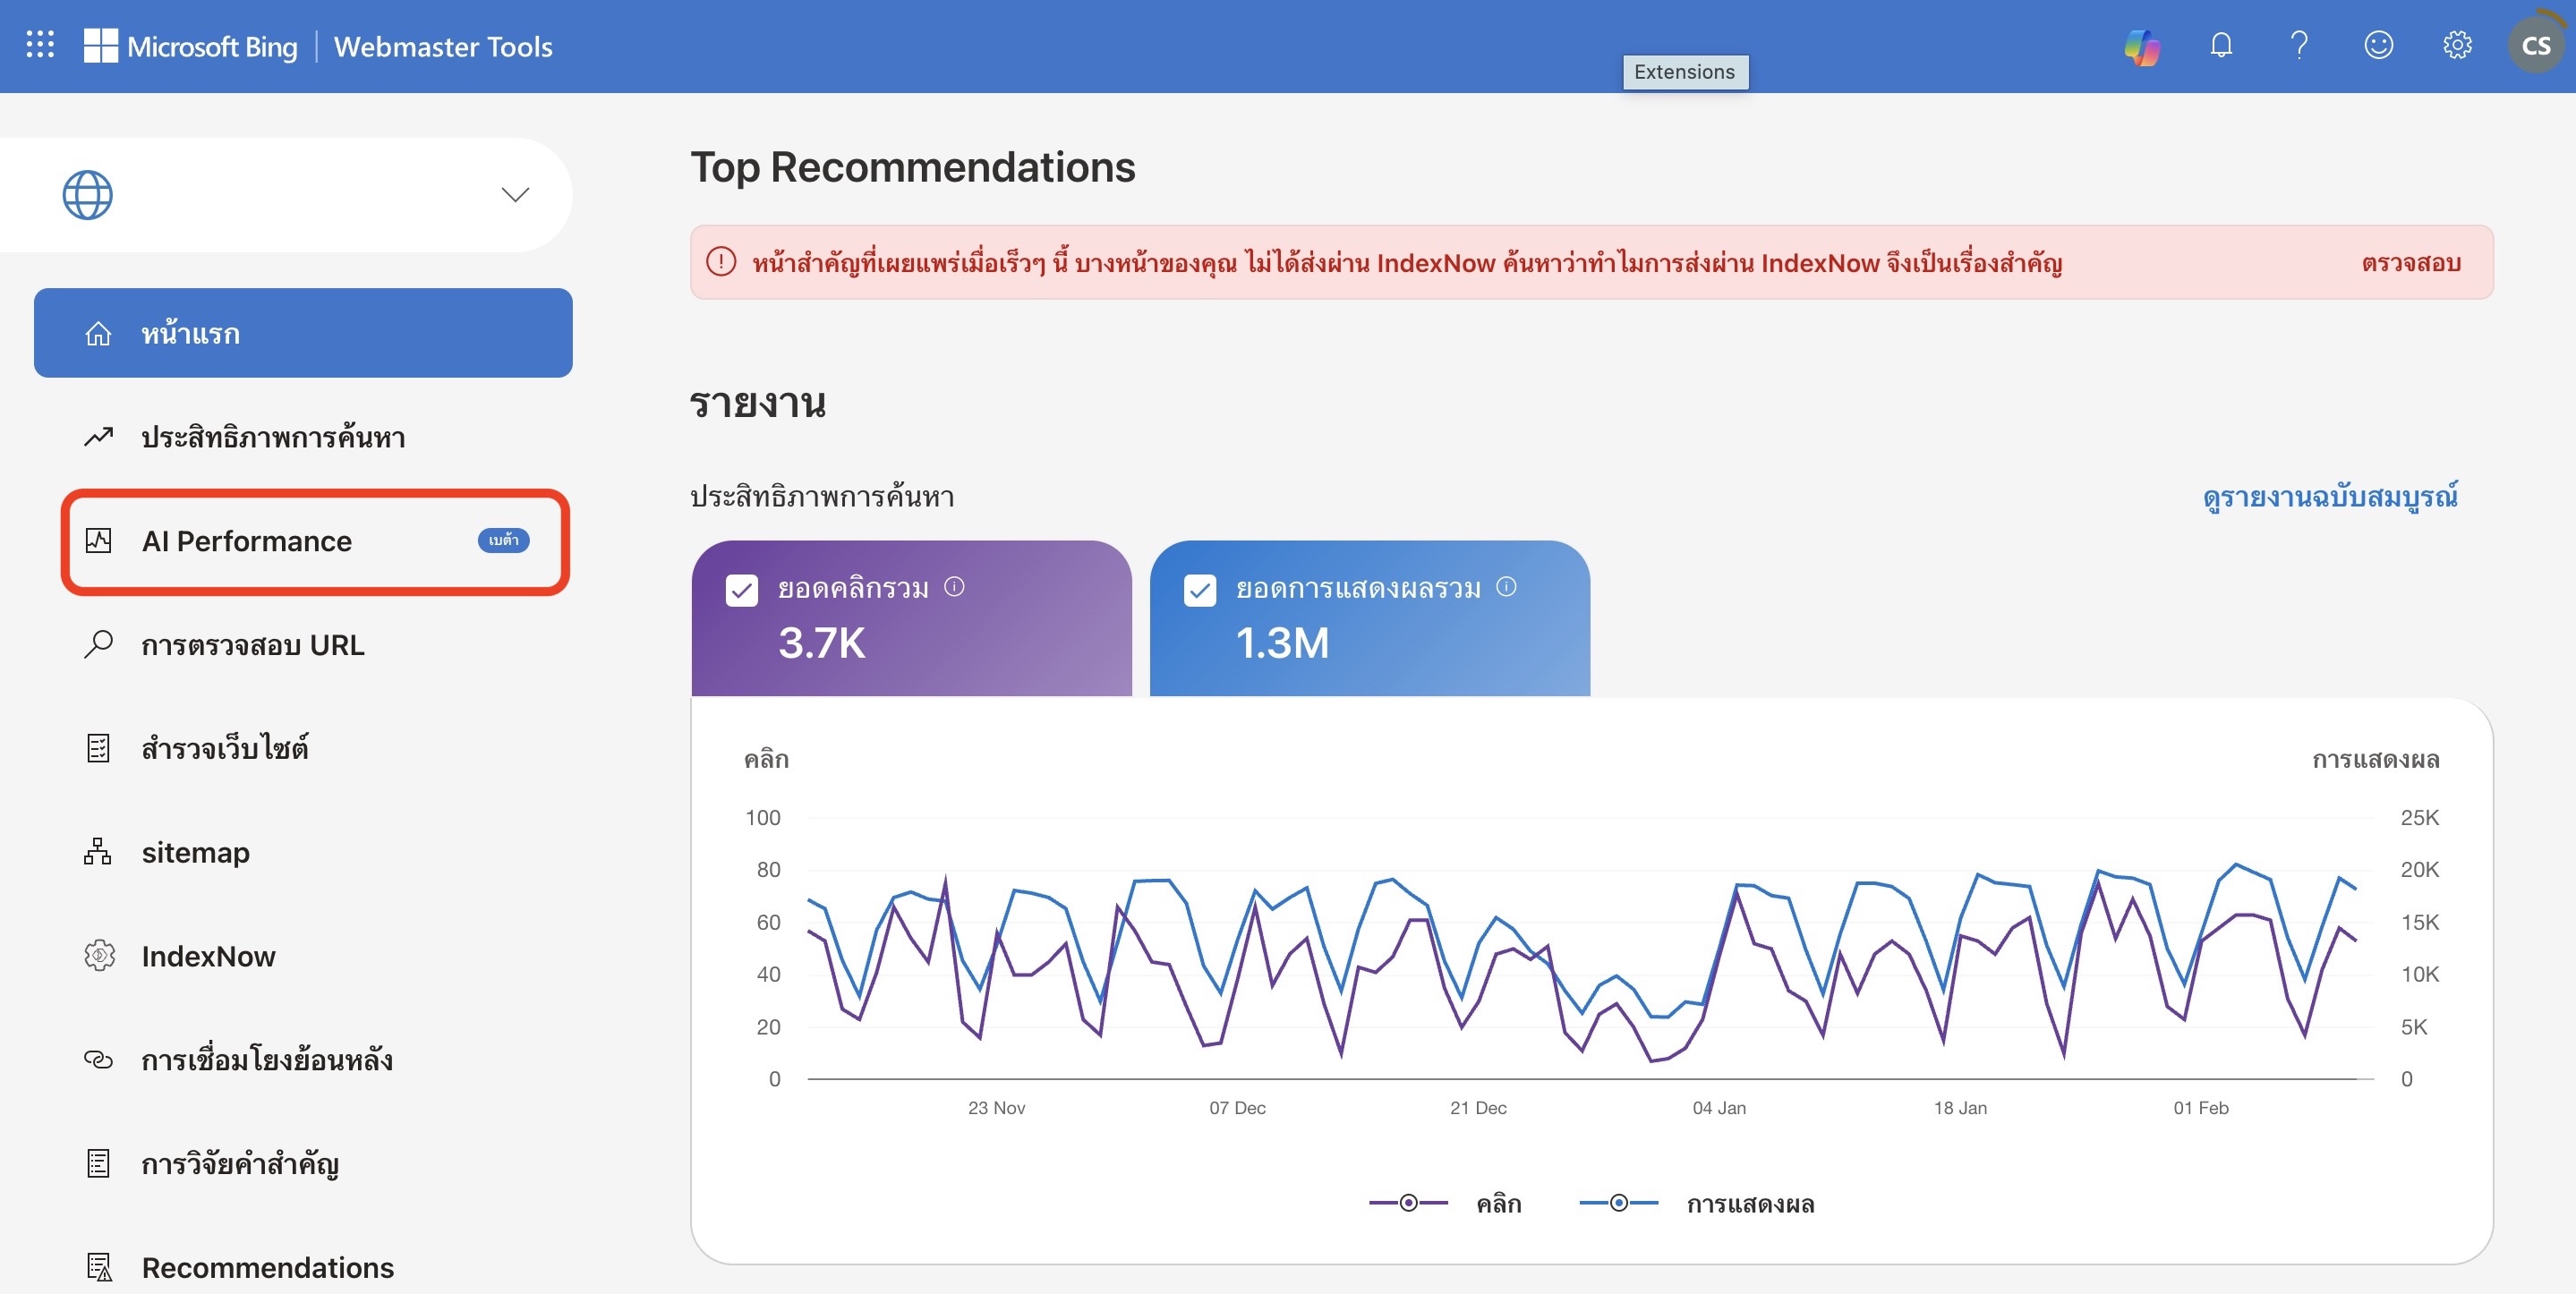2576x1294 pixels.
Task: Open the settings gear icon
Action: click(x=2457, y=46)
